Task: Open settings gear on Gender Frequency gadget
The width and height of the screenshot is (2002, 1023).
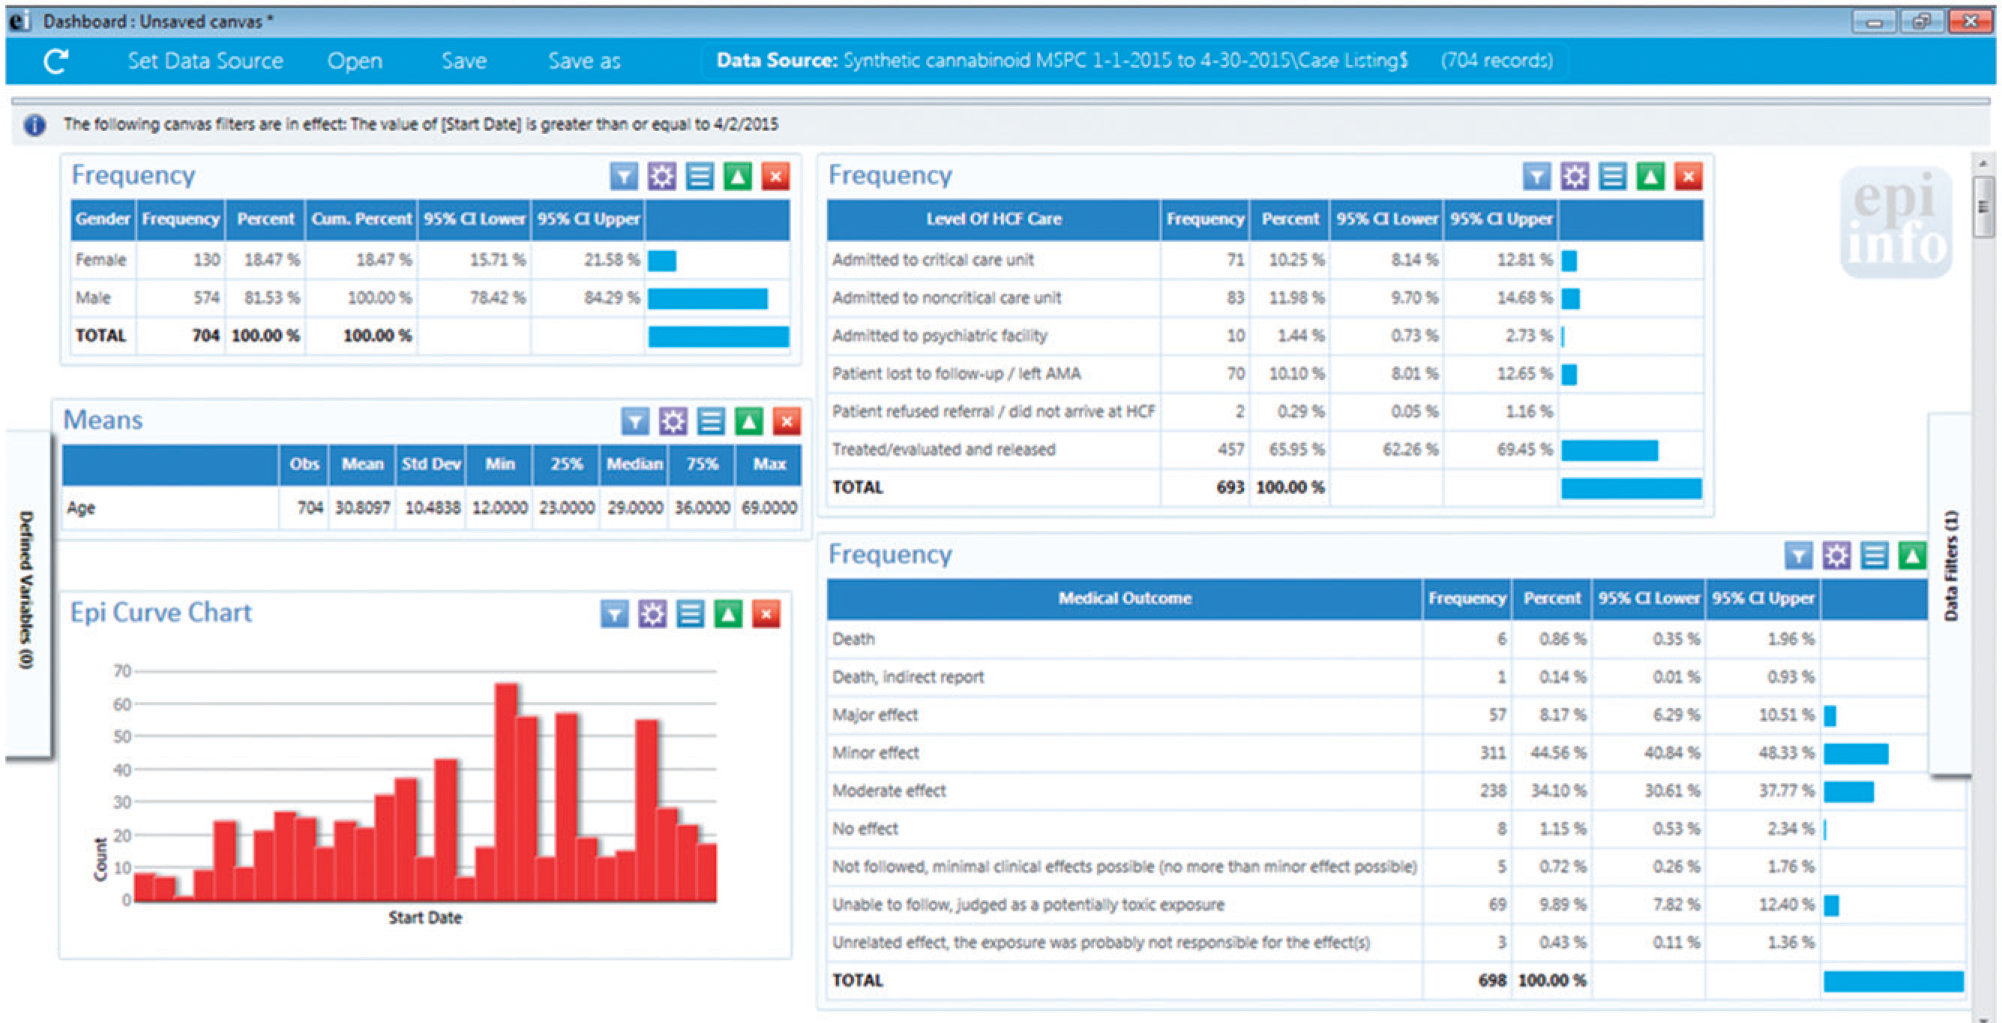Action: [x=661, y=177]
